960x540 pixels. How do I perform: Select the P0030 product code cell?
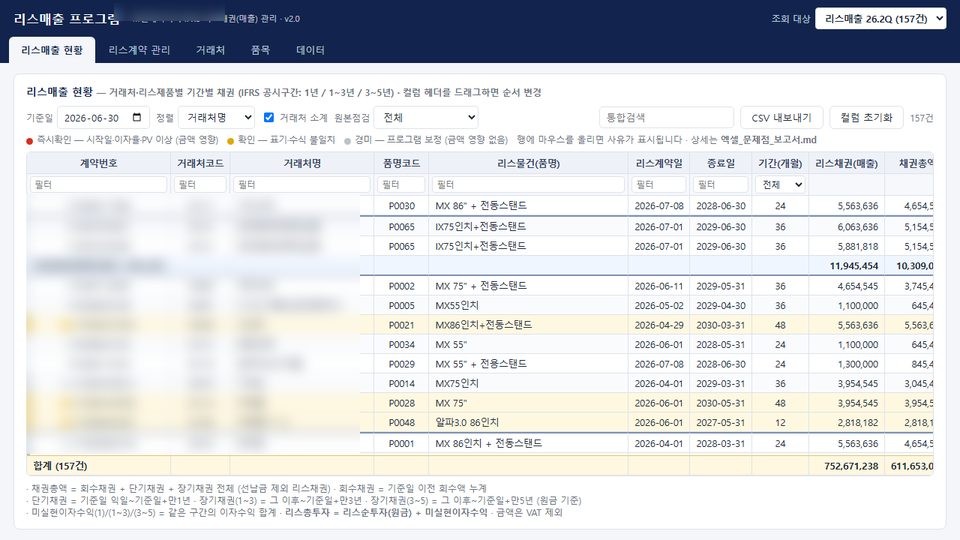(x=401, y=206)
